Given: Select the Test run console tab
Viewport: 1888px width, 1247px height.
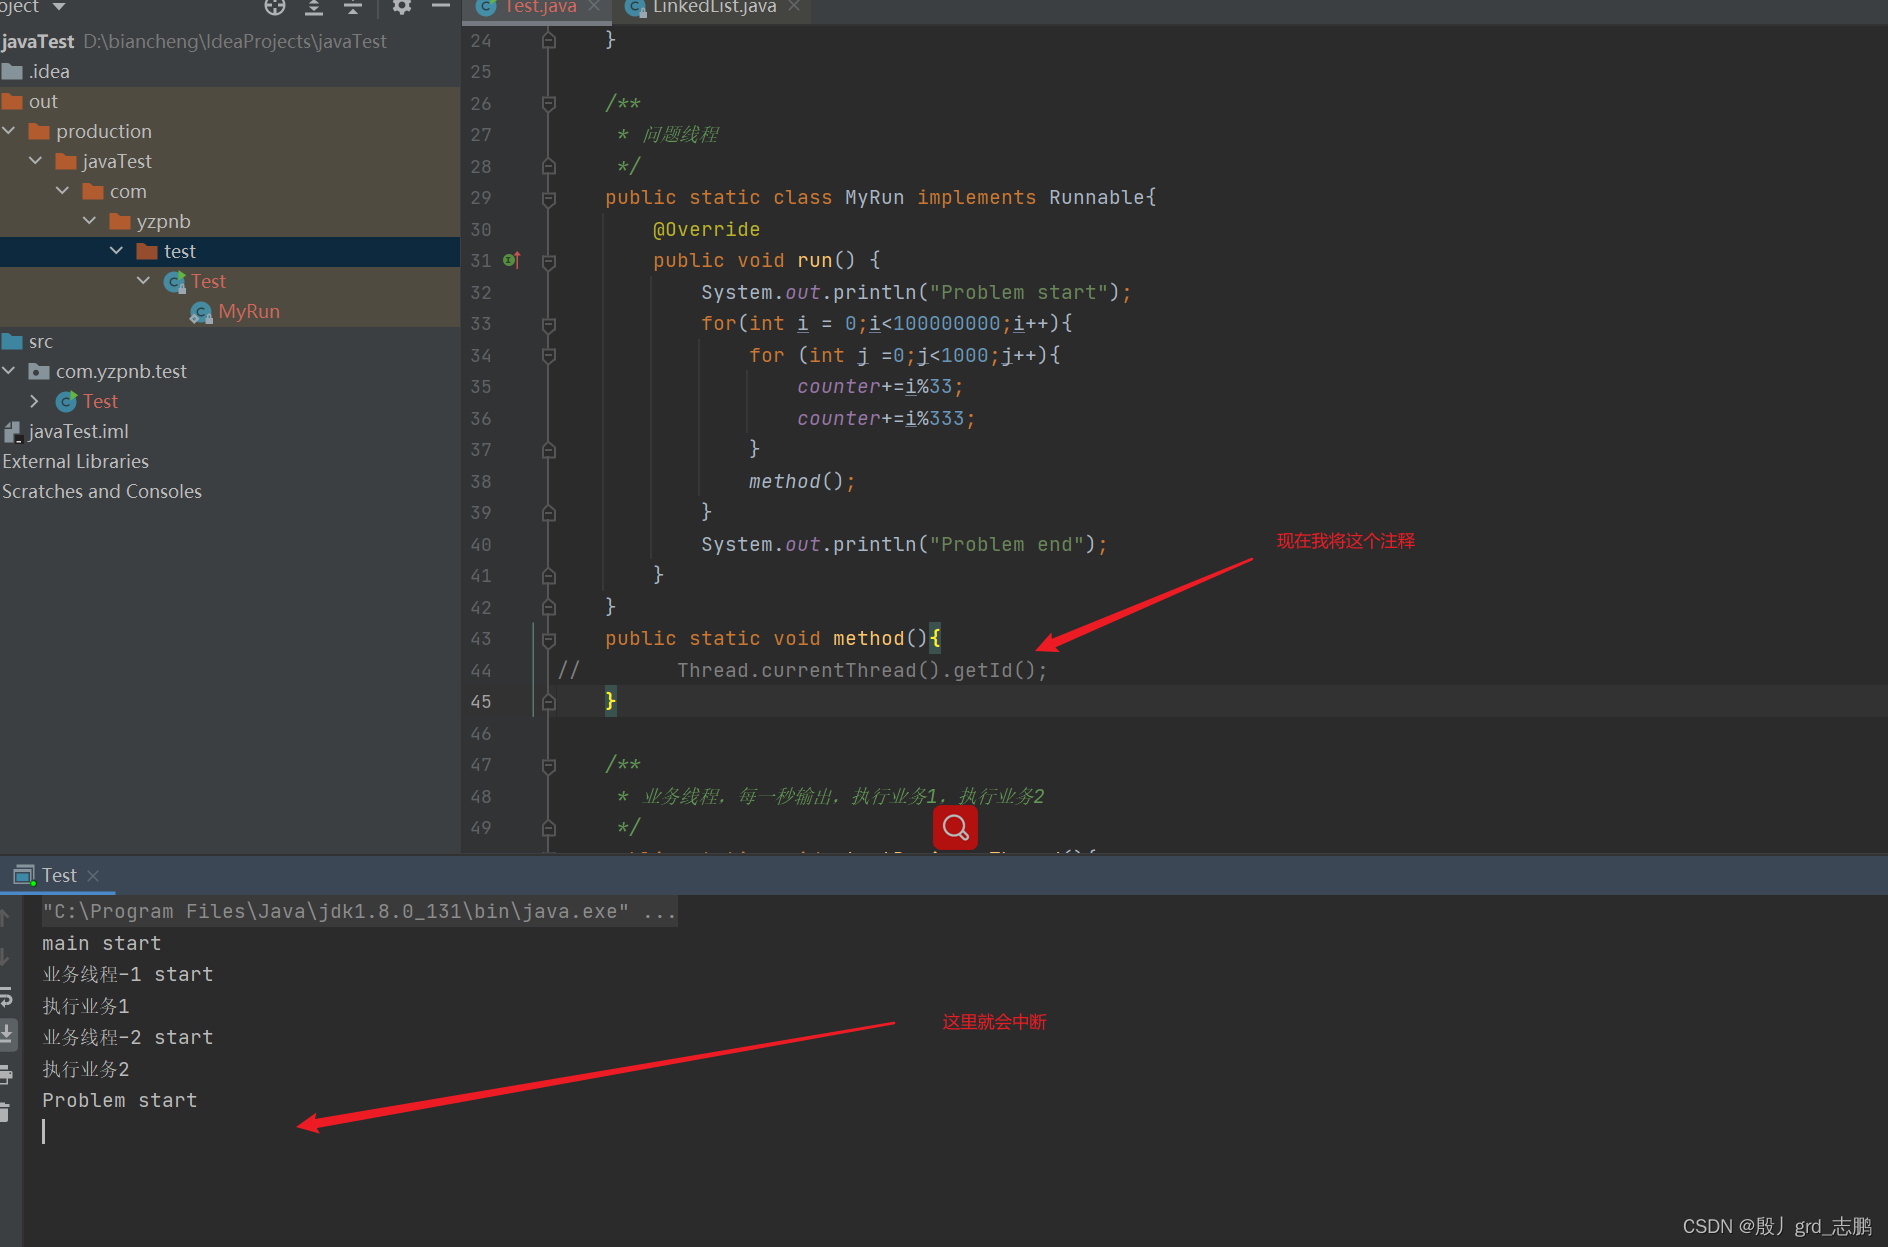Looking at the screenshot, I should tap(59, 876).
